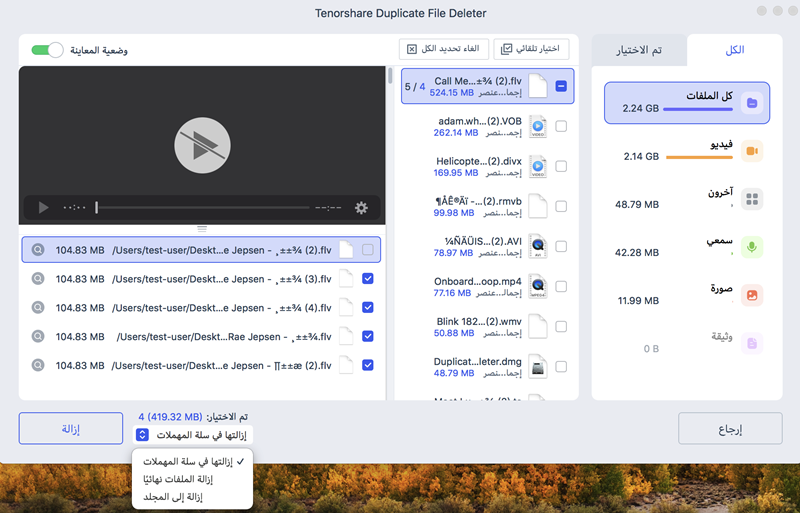800x513 pixels.
Task: Click the file list vertical scrollbar
Action: pos(390,76)
